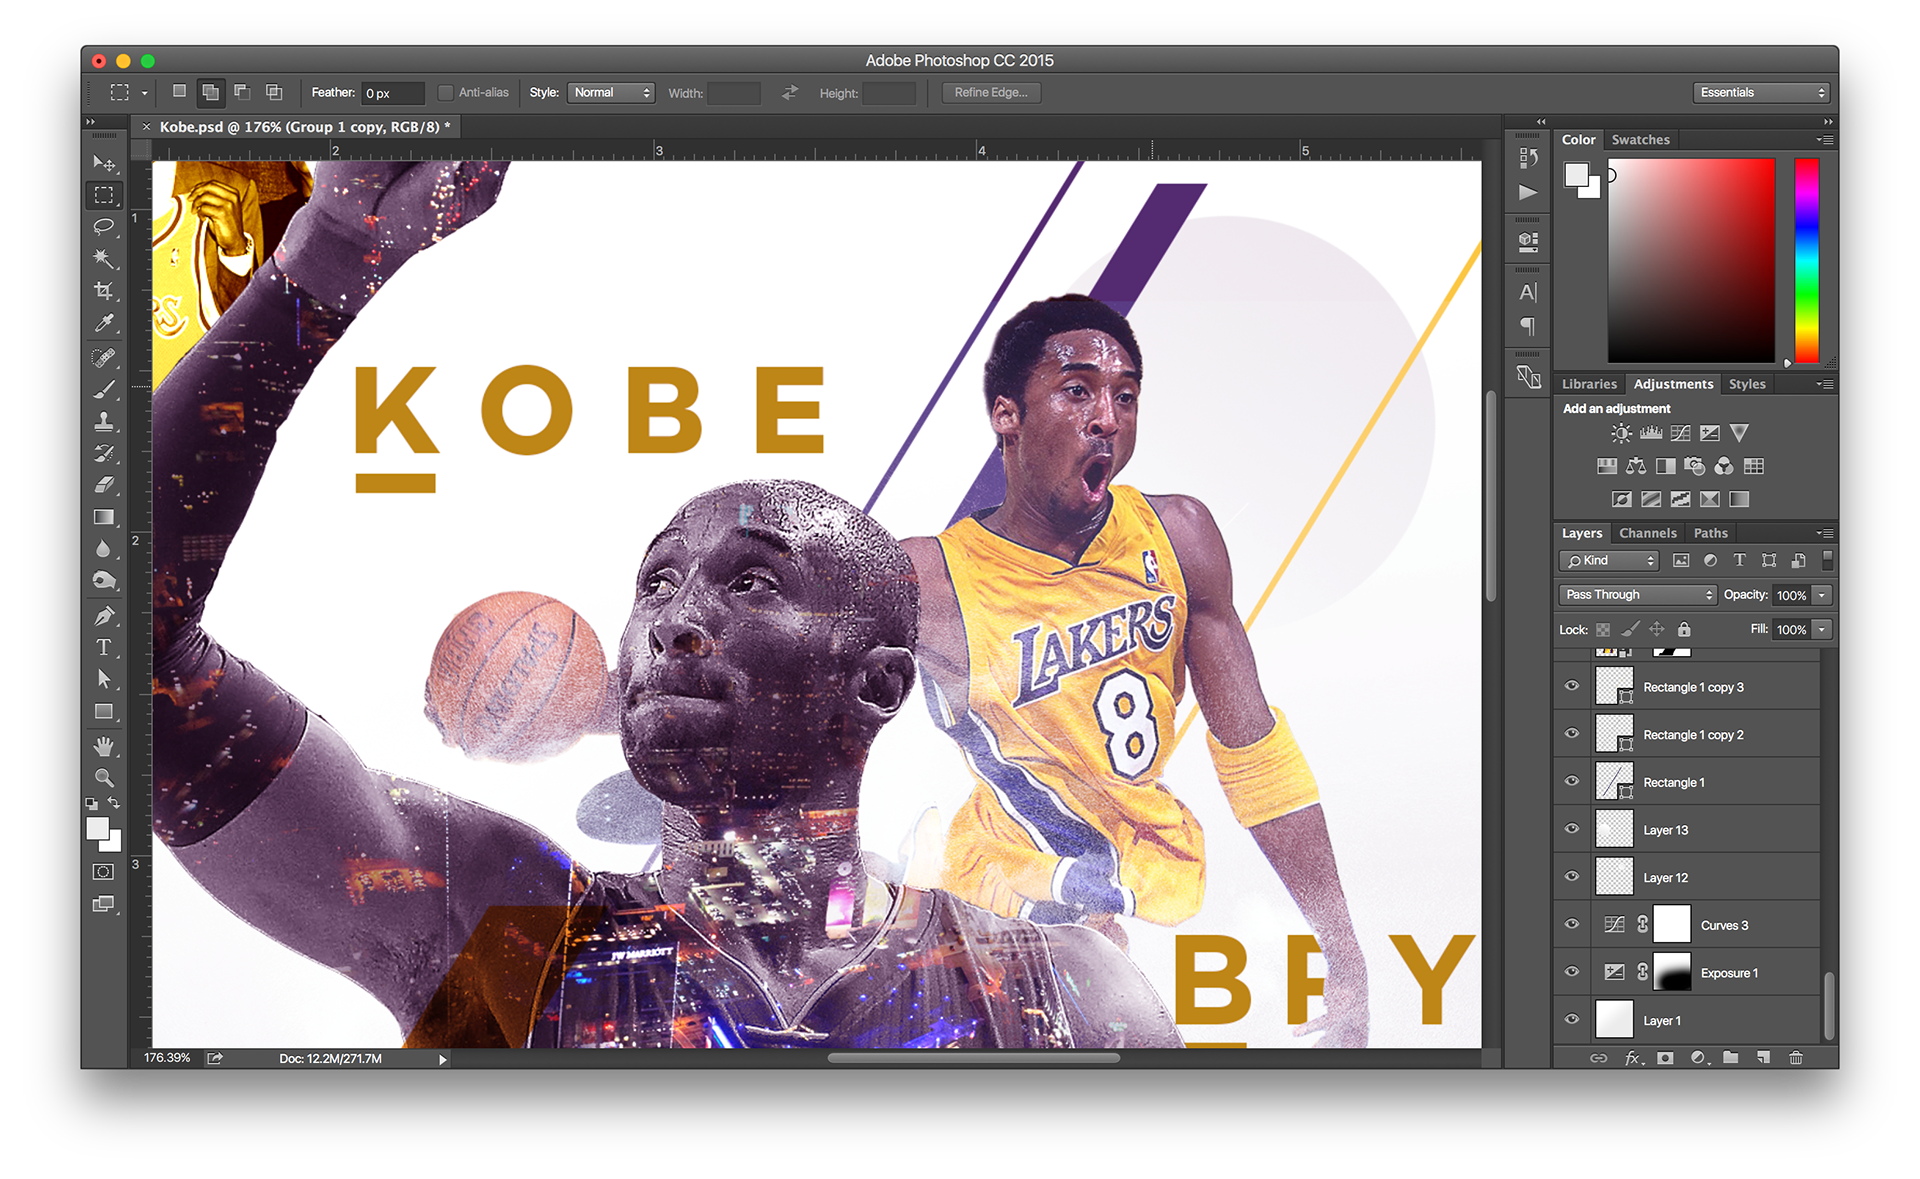The width and height of the screenshot is (1920, 1179).
Task: Expand the Essentials workspace dropdown
Action: tap(1762, 93)
